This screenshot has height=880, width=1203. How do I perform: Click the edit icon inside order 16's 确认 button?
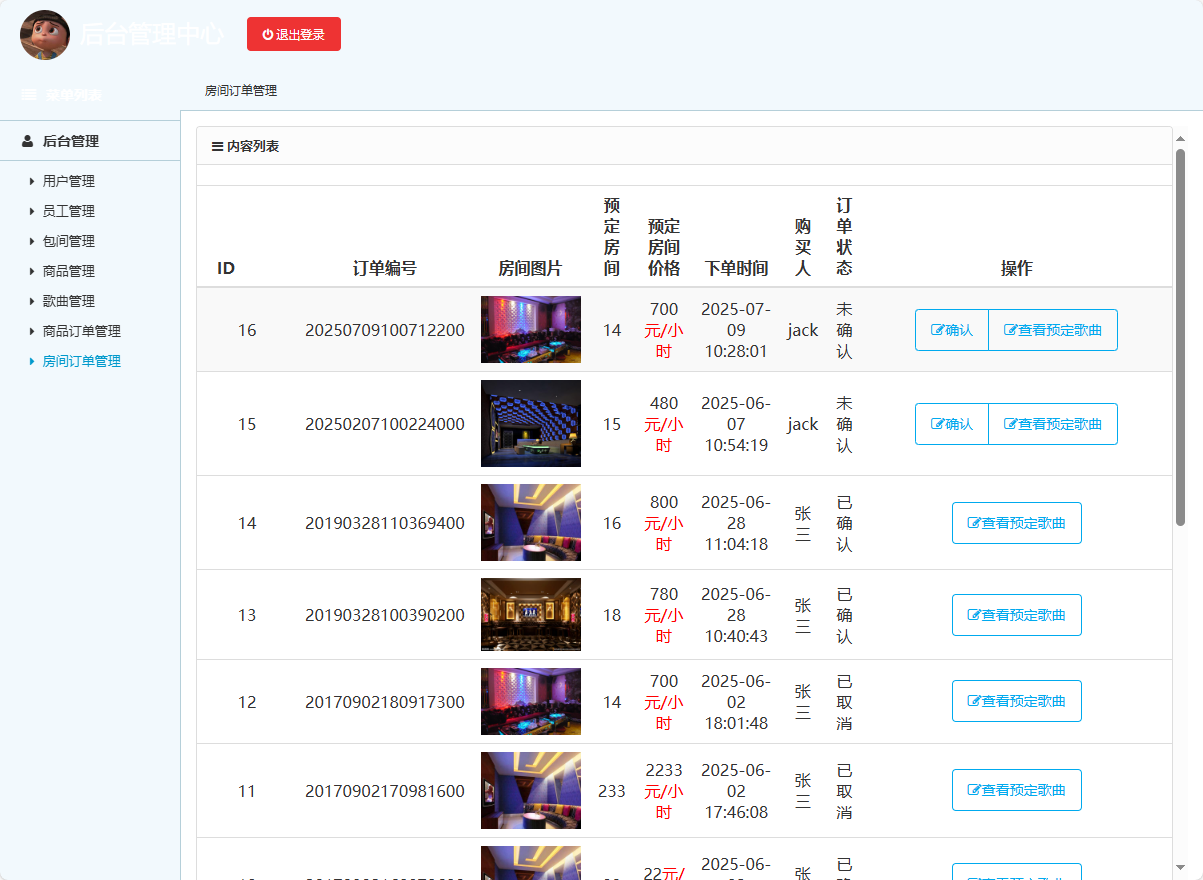pos(938,329)
